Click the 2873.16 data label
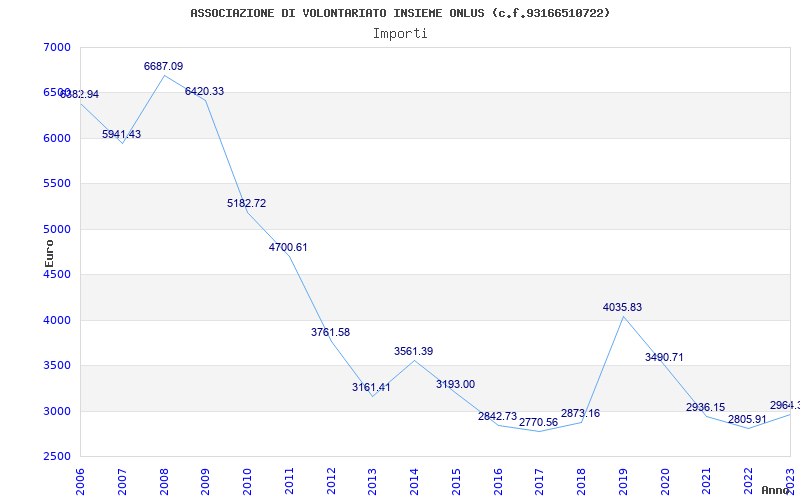The width and height of the screenshot is (800, 500). [x=580, y=413]
